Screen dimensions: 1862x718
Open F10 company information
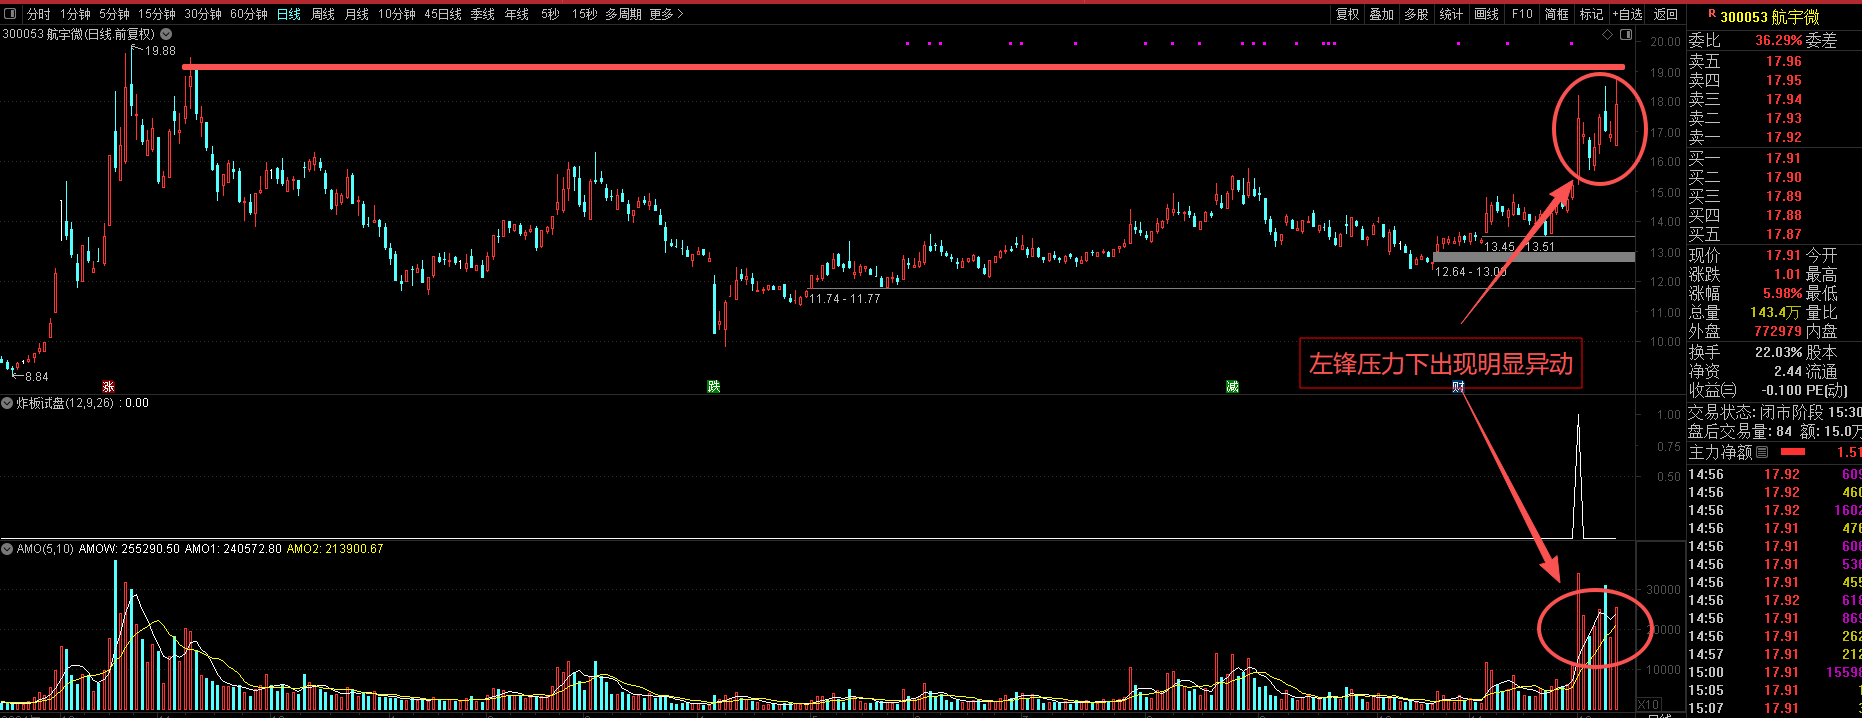point(1522,14)
